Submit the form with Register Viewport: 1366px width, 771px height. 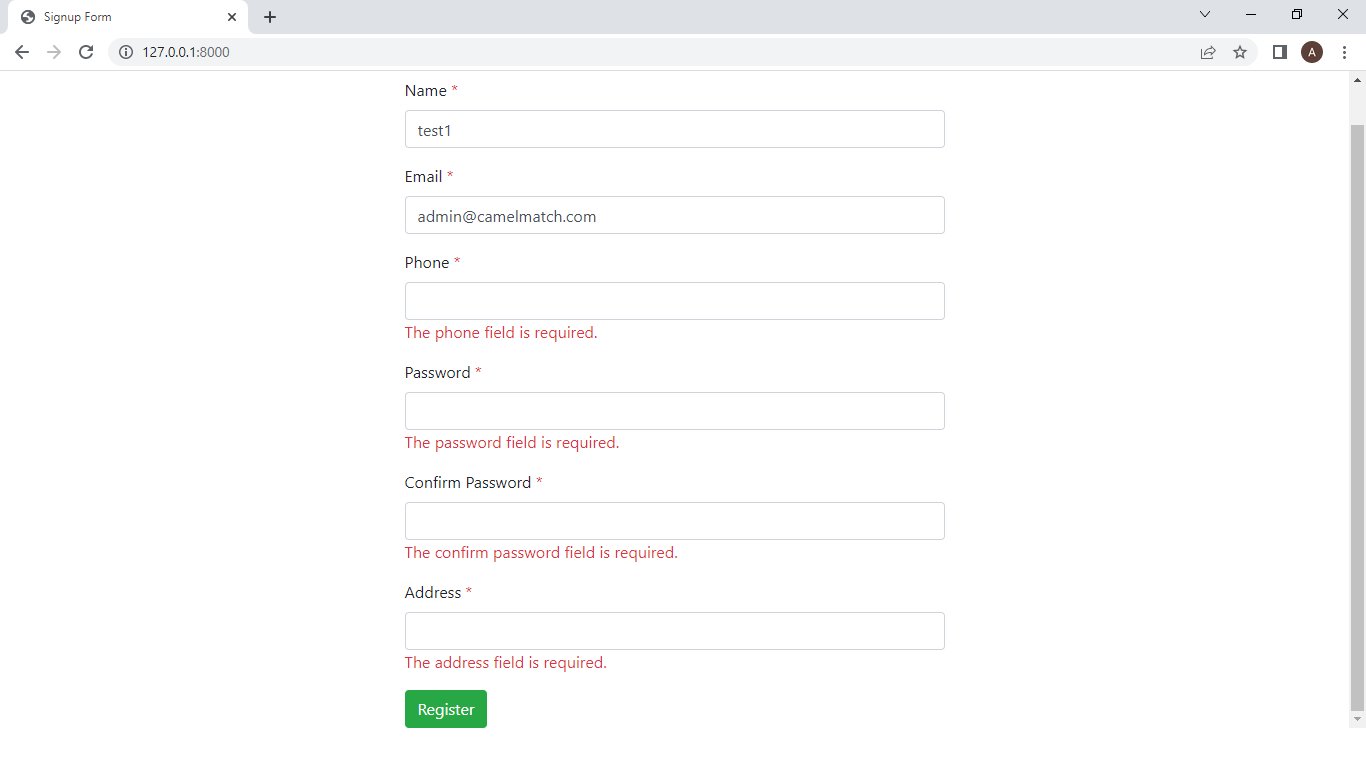pos(446,709)
